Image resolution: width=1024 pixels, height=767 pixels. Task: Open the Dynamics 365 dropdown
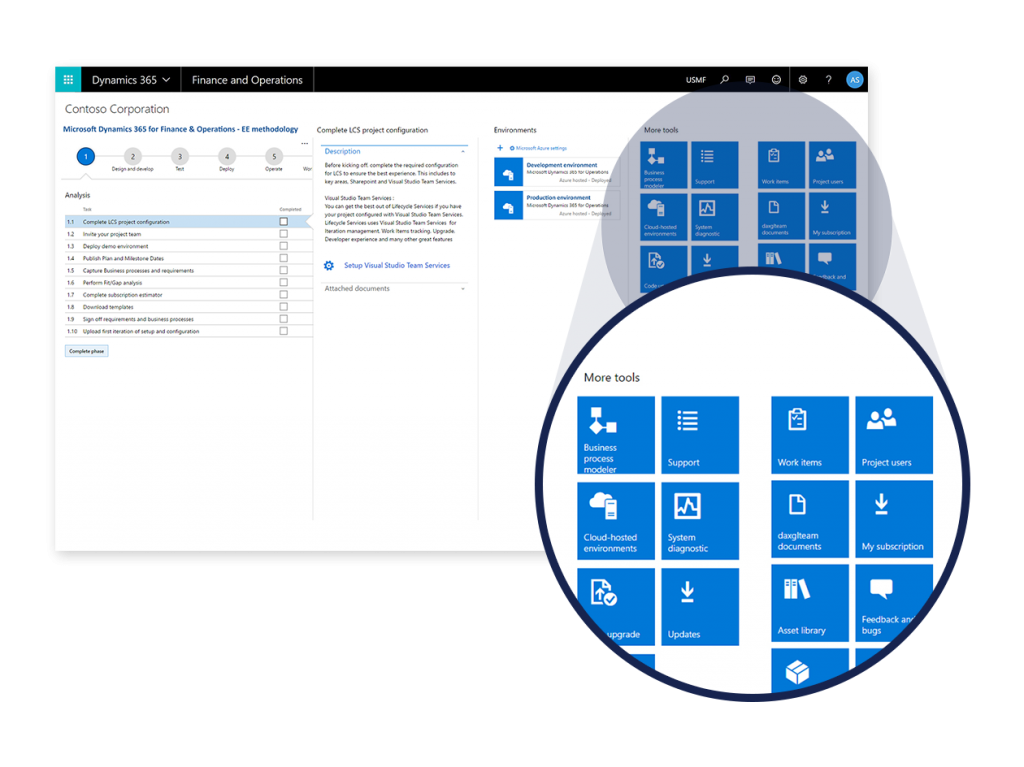coord(131,80)
